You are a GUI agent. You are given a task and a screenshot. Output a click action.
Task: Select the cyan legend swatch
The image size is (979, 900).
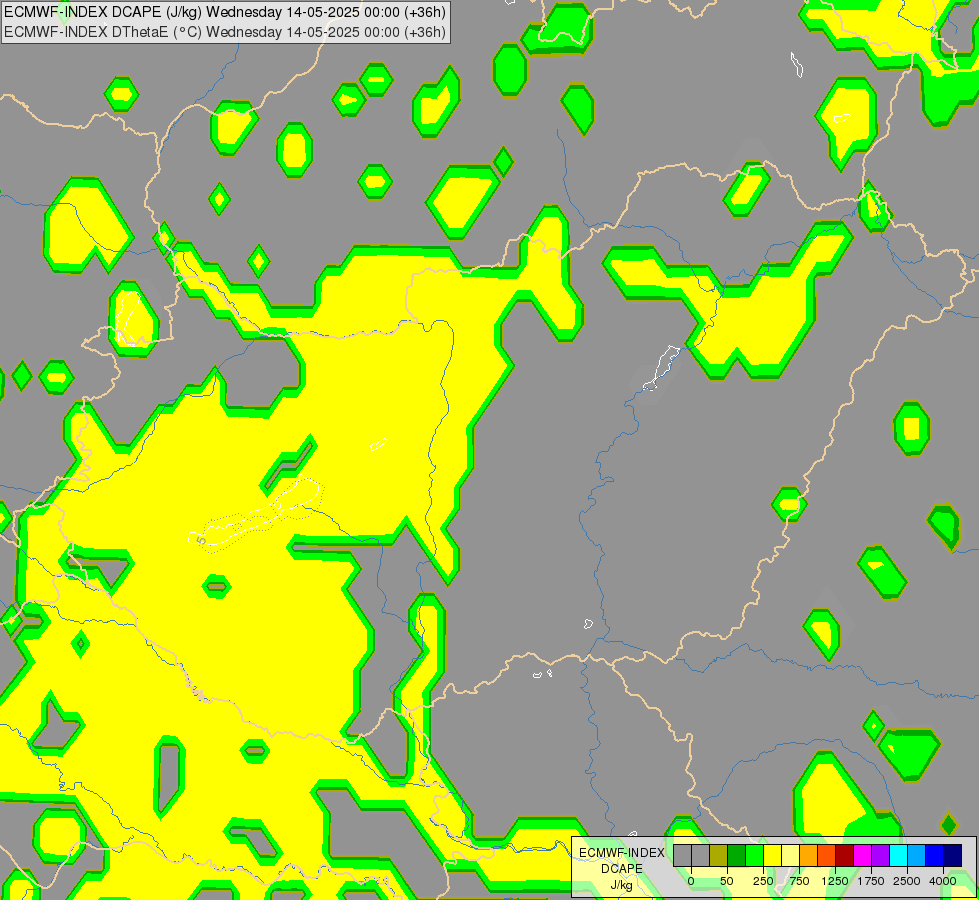pos(898,856)
